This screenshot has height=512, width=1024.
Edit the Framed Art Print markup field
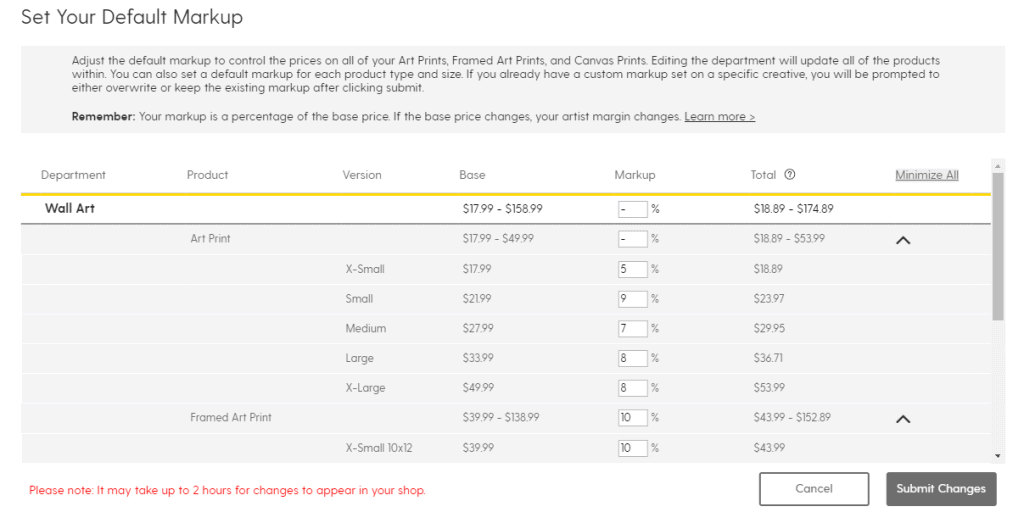point(632,417)
